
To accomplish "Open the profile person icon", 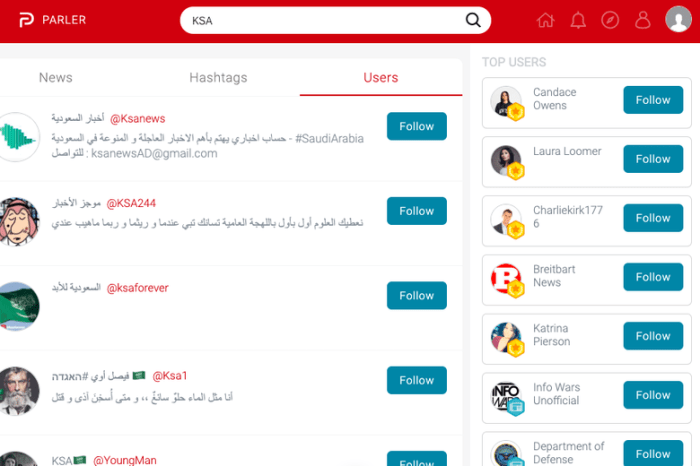I will 643,20.
